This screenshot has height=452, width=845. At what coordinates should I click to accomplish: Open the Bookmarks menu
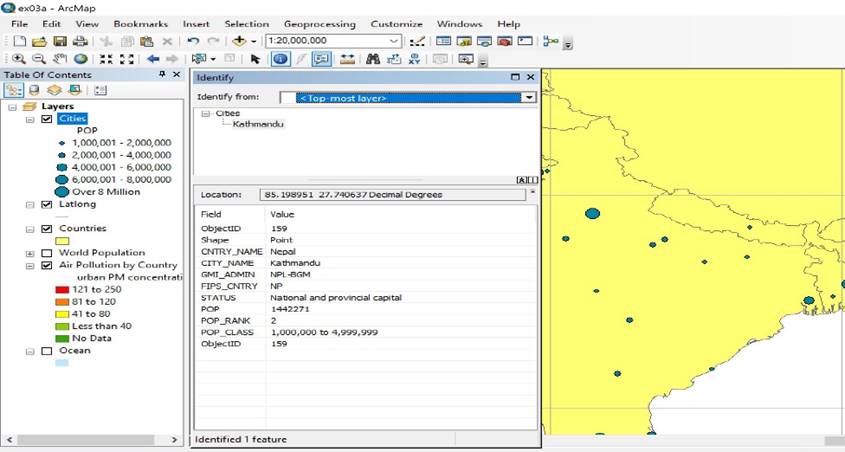click(x=141, y=24)
